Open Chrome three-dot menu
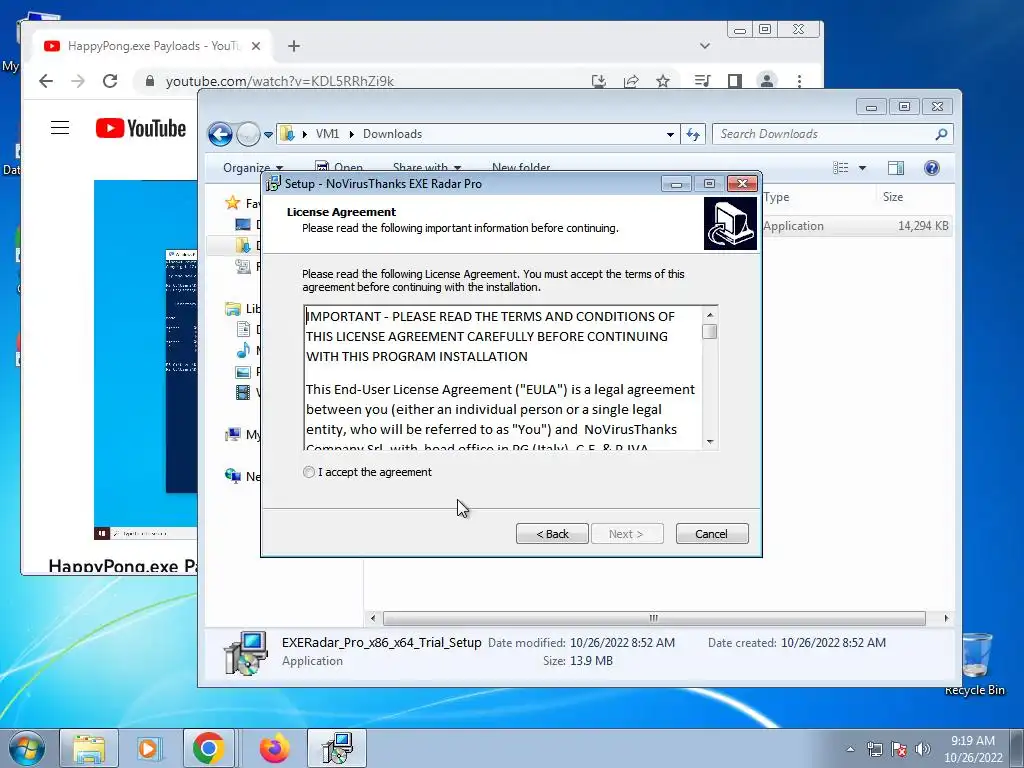This screenshot has width=1024, height=768. pyautogui.click(x=799, y=81)
